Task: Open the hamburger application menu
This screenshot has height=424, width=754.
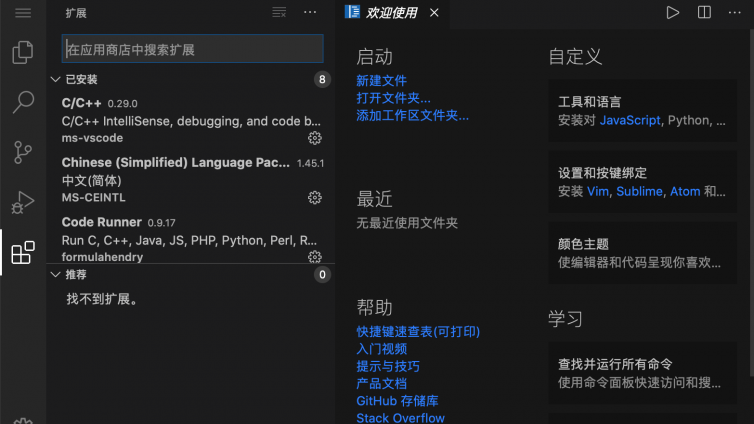Action: coord(23,12)
